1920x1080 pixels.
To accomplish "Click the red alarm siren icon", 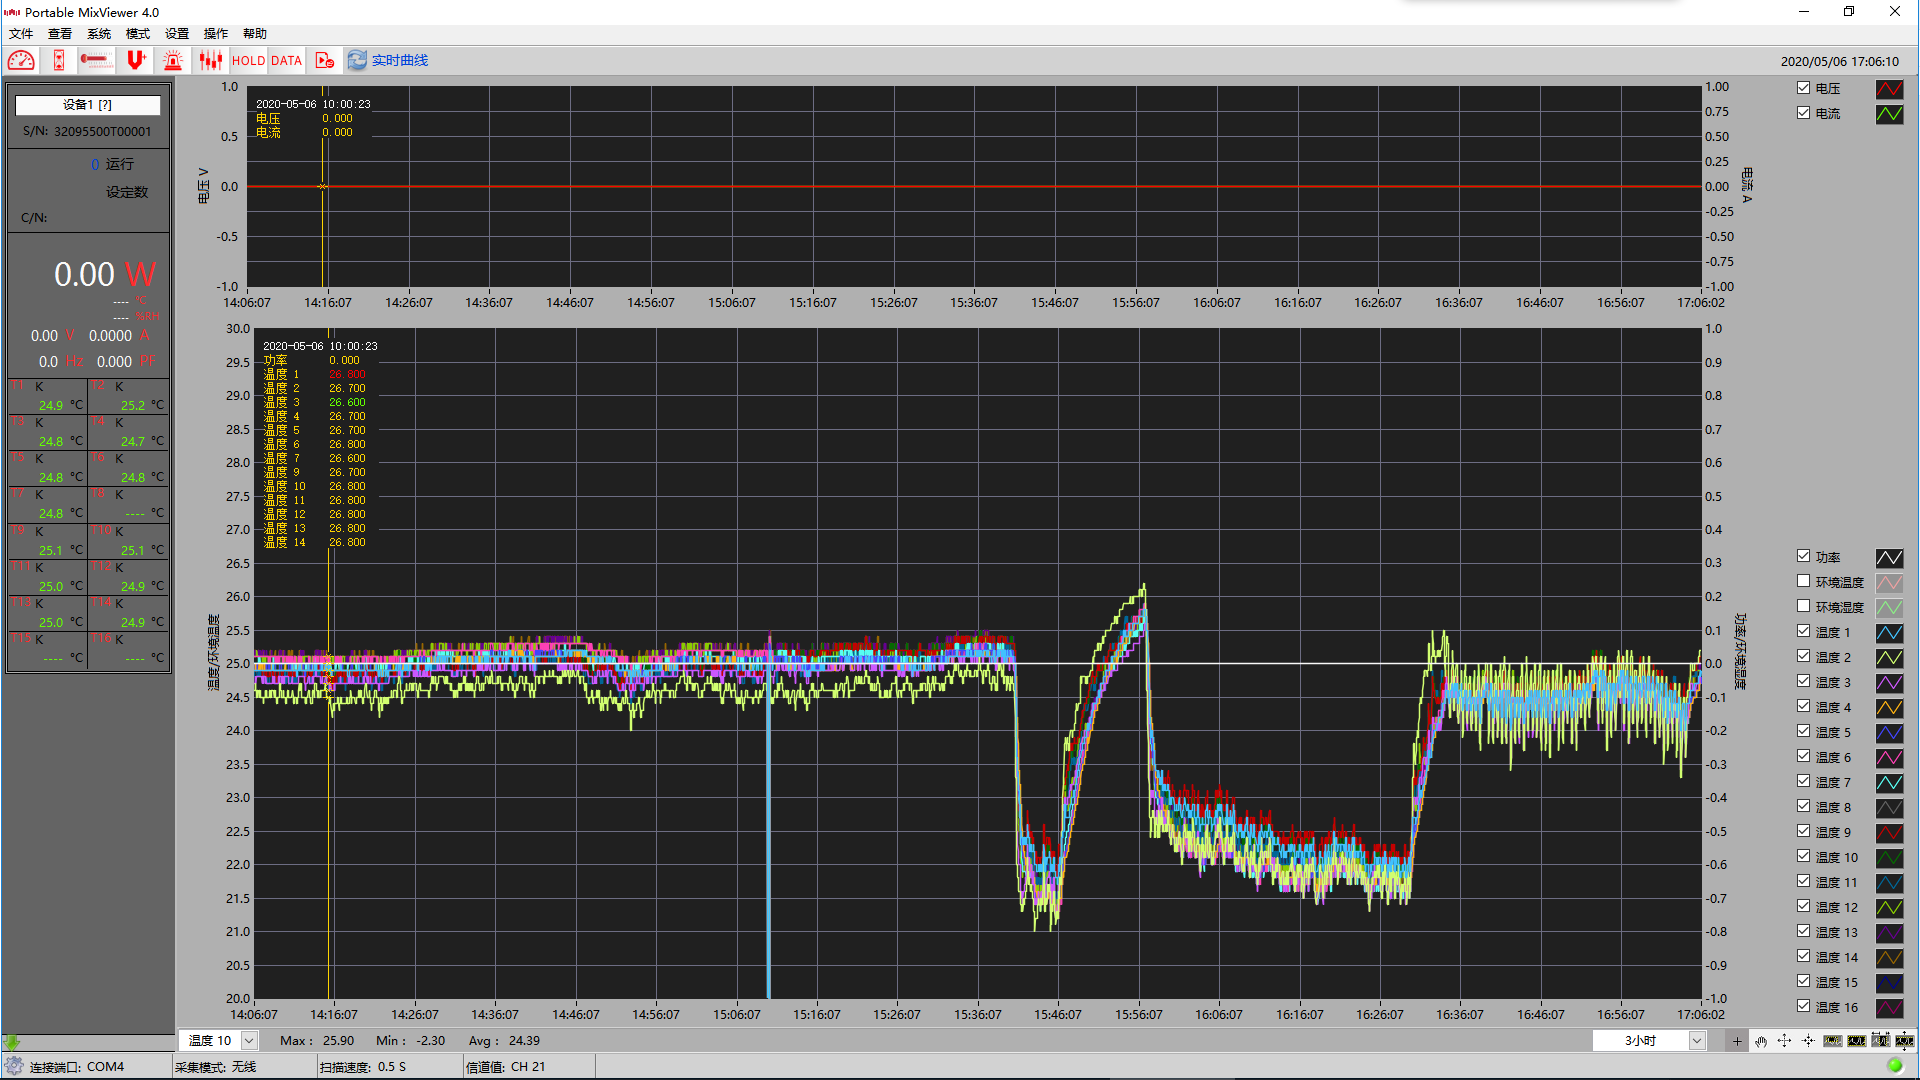I will tap(173, 60).
